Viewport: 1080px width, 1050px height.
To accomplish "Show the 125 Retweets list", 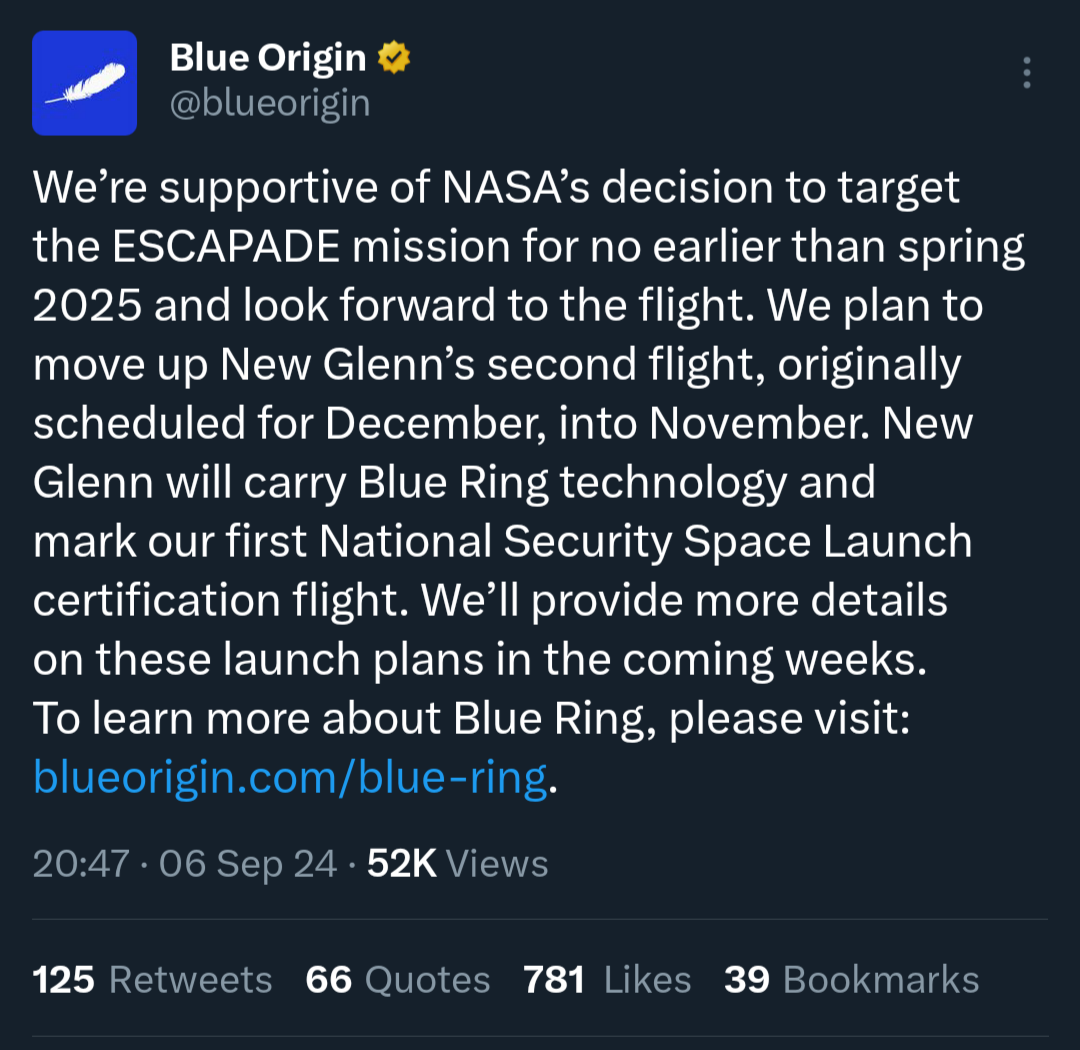I will point(152,979).
